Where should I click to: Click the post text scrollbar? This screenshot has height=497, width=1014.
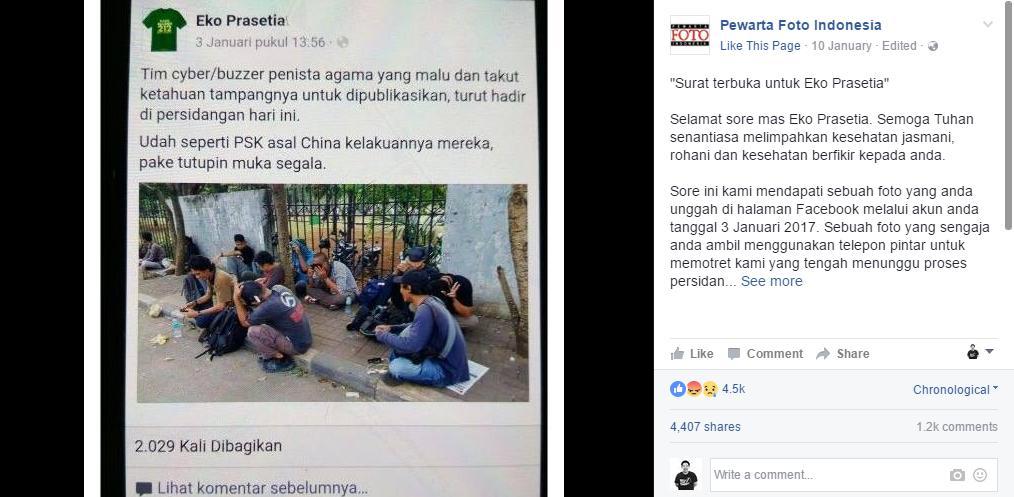tap(1008, 115)
